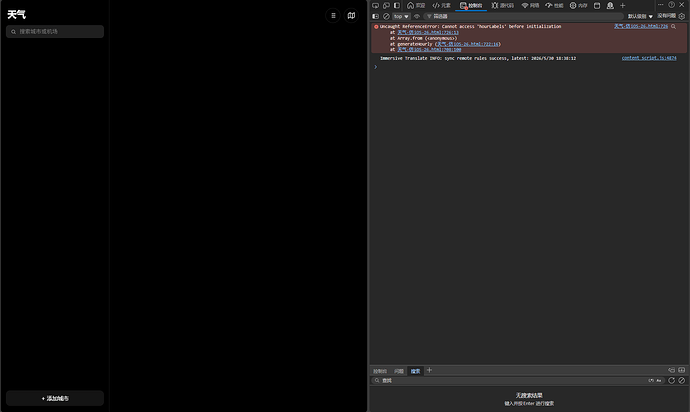Focus the console filter field
Screen dimensions: 690x412
pyautogui.click(x=524, y=16)
